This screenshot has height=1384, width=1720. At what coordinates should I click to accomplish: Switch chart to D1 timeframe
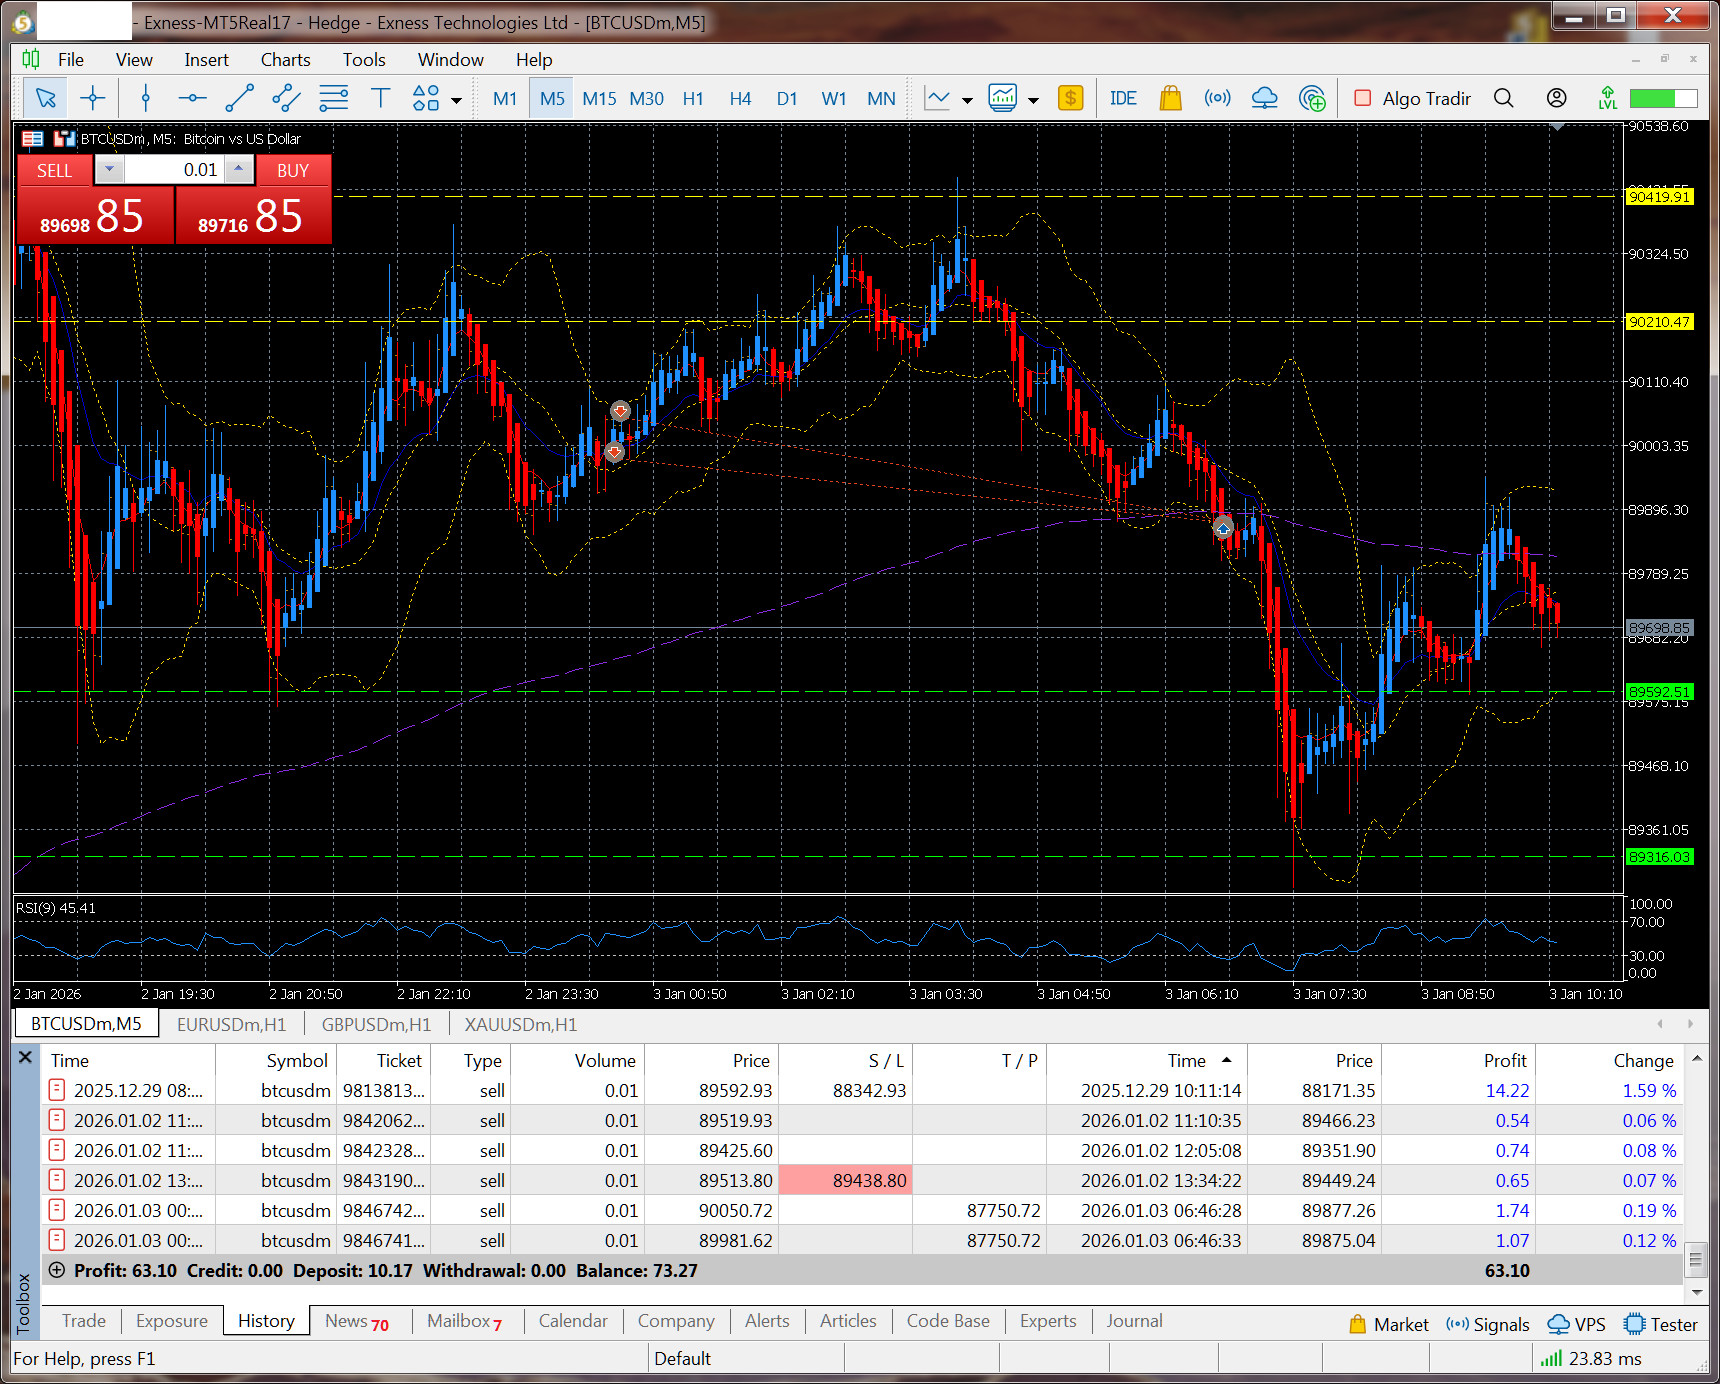tap(787, 98)
